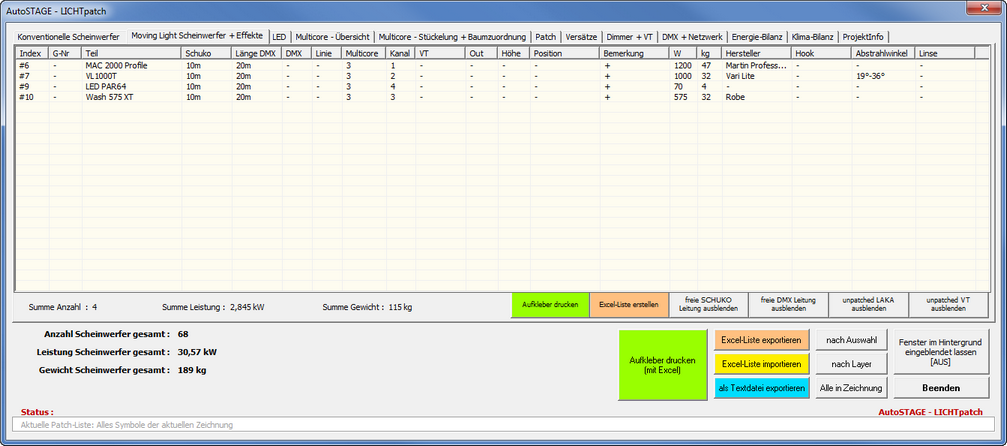
Task: Export list via 'als Textdatei exportieren'
Action: coord(761,388)
